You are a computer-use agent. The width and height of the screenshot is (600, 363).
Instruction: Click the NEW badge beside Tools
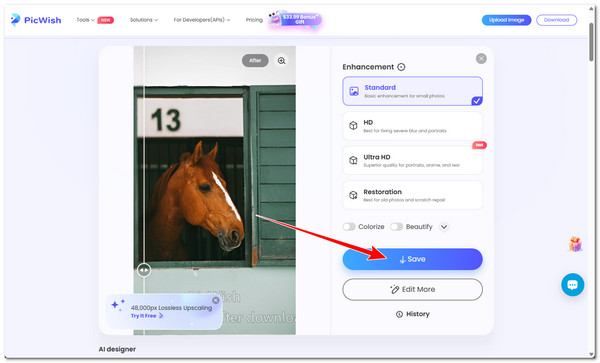click(106, 20)
